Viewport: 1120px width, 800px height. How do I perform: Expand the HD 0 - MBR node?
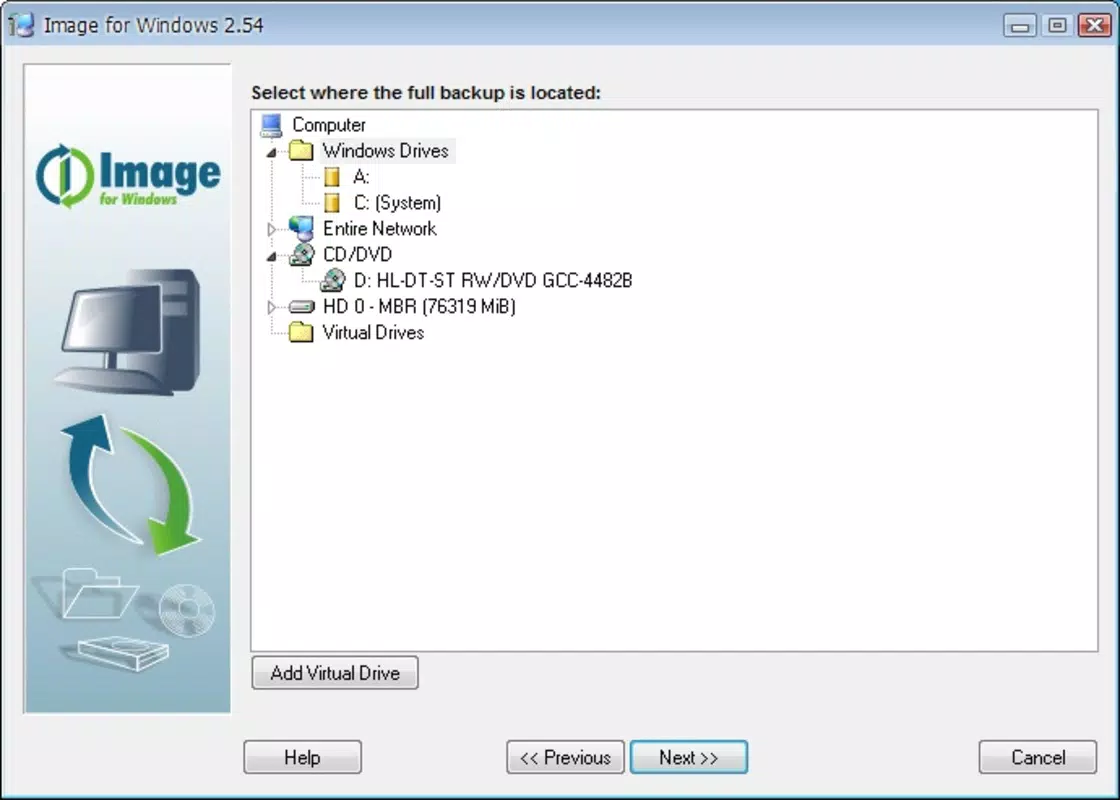(271, 307)
